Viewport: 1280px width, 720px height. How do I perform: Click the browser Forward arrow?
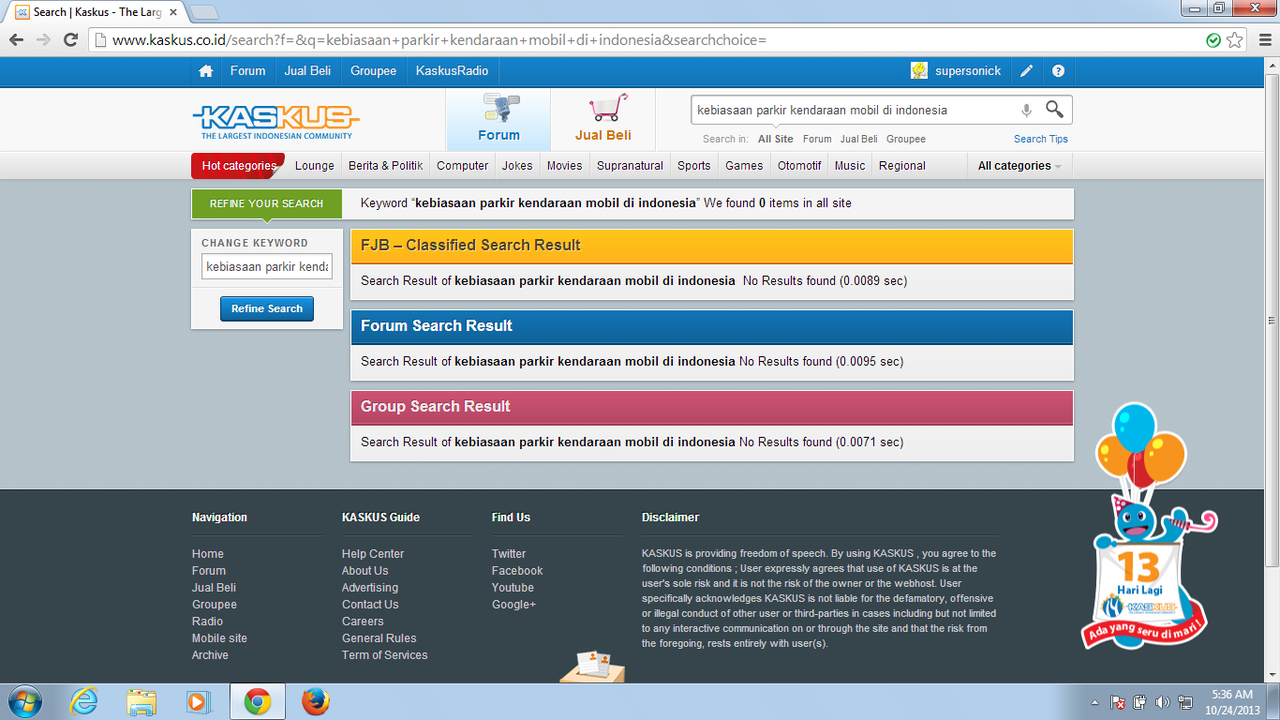coord(43,40)
